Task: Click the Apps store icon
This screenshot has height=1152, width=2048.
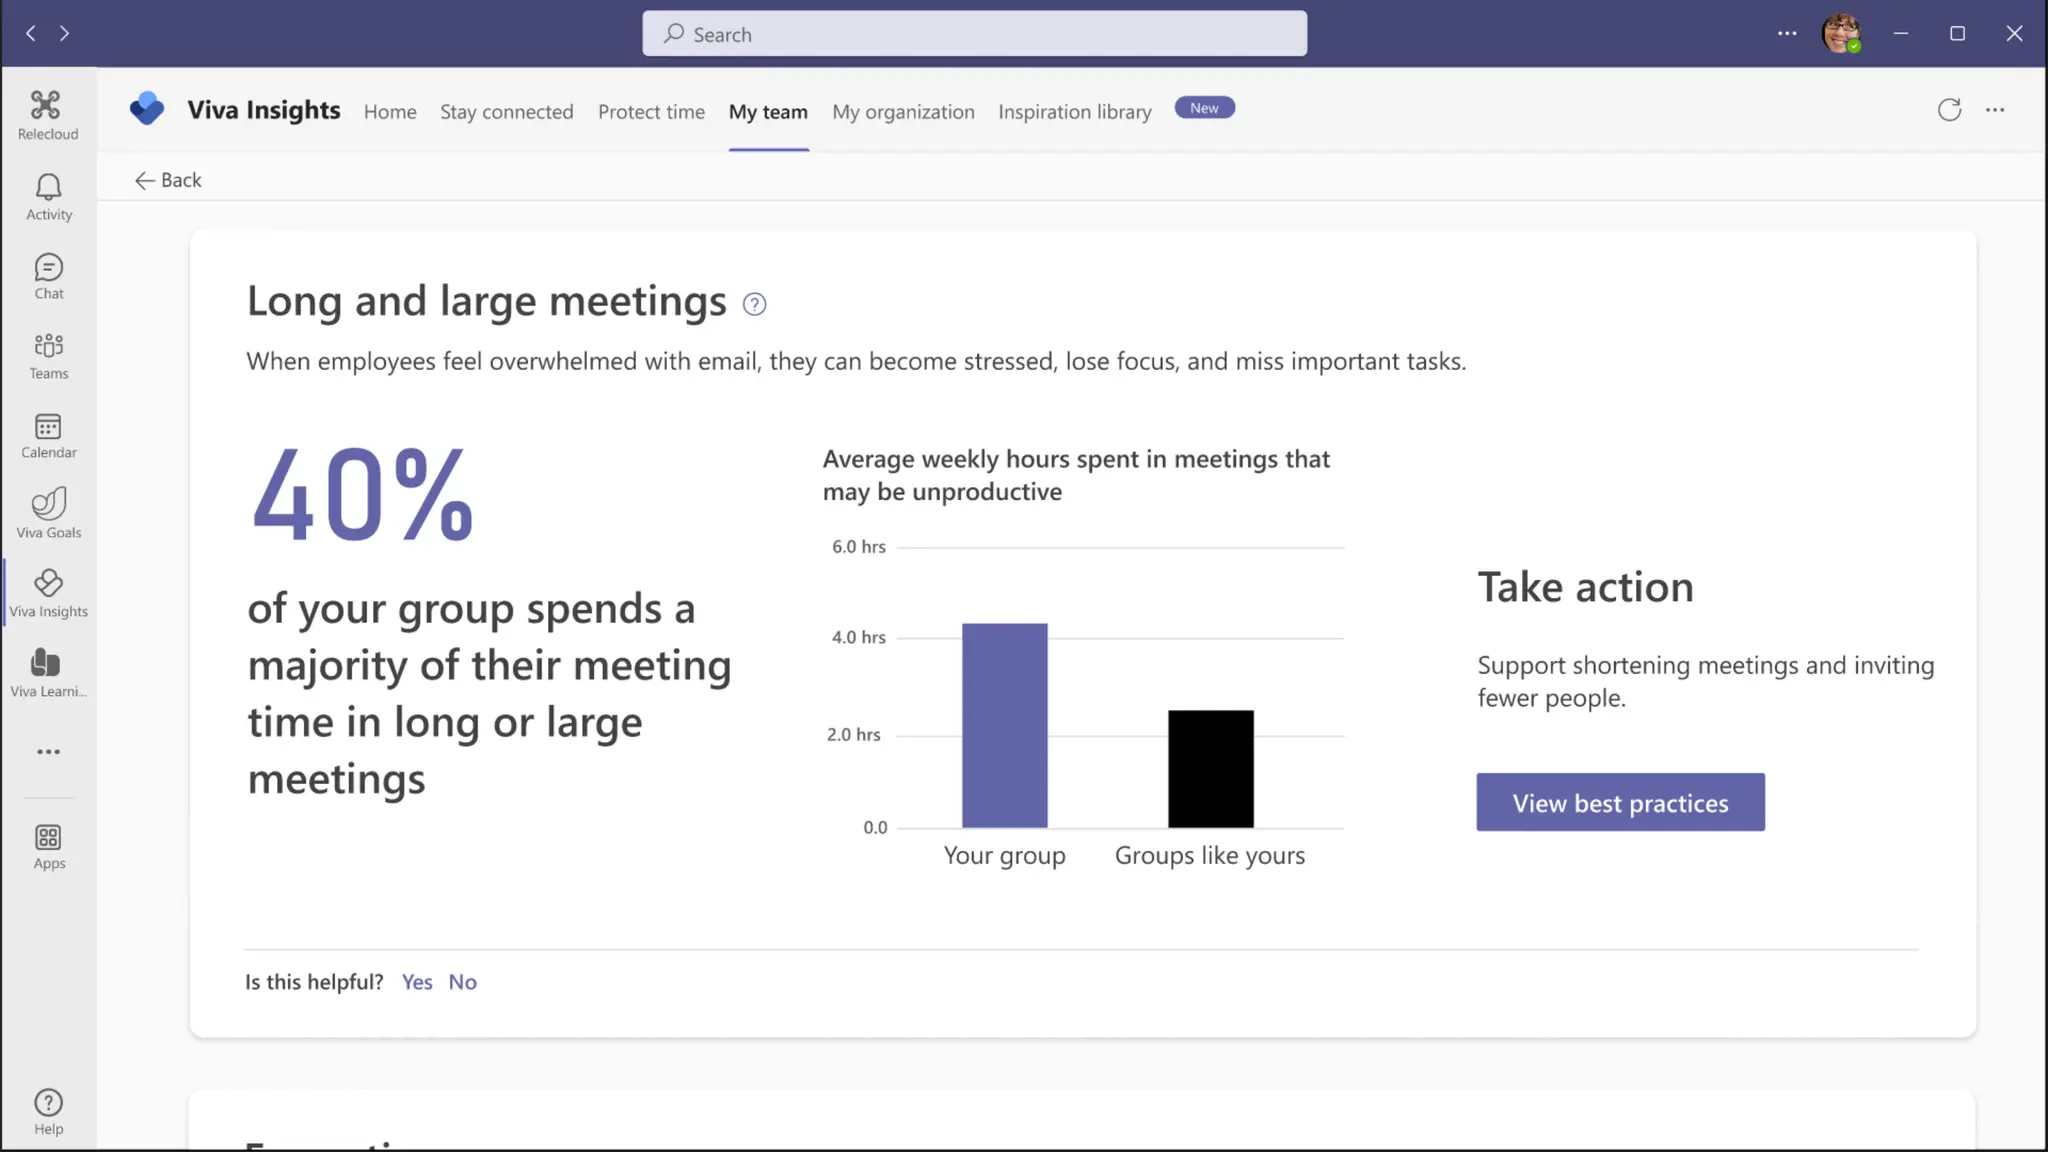Action: pos(48,846)
